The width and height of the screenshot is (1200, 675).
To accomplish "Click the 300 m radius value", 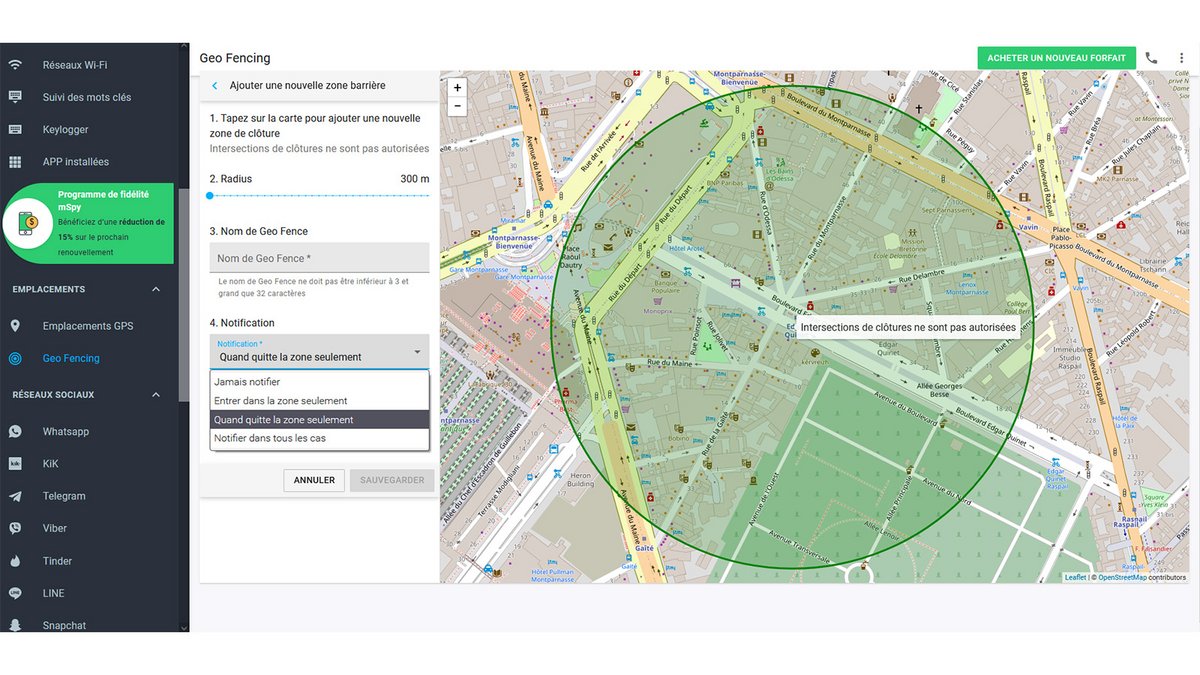I will pyautogui.click(x=414, y=179).
